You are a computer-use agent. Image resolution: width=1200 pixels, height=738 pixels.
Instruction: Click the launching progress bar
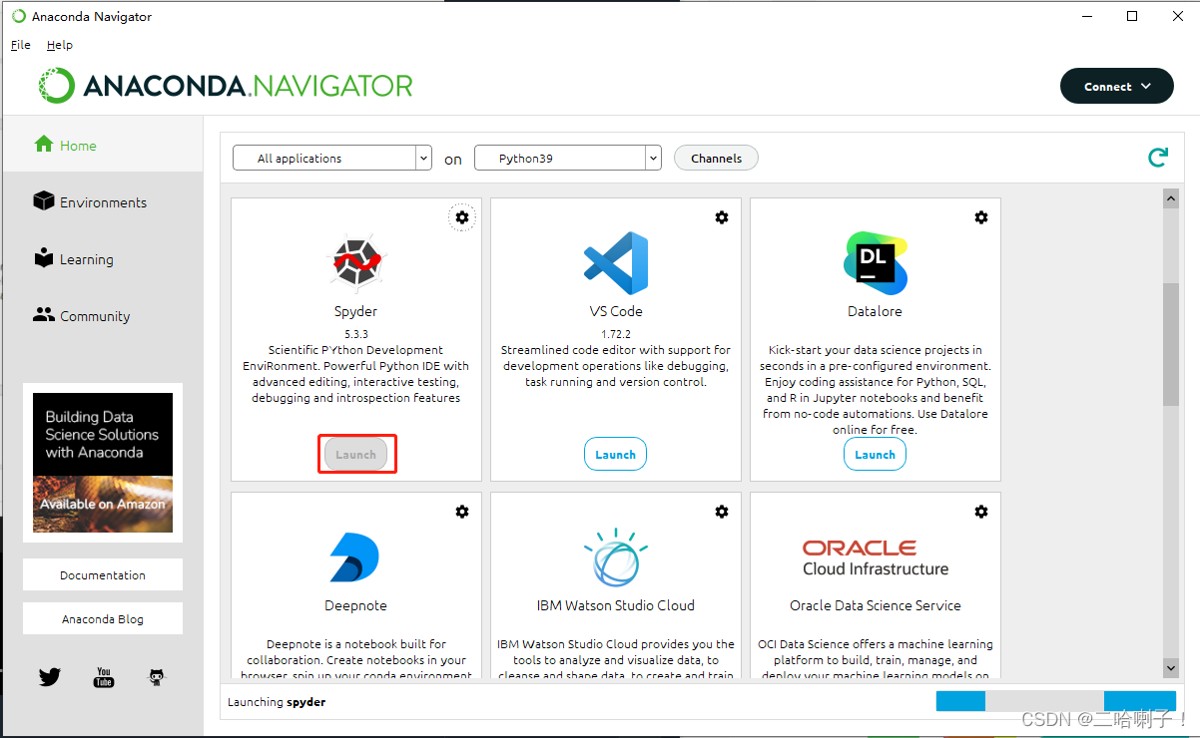pos(1056,701)
